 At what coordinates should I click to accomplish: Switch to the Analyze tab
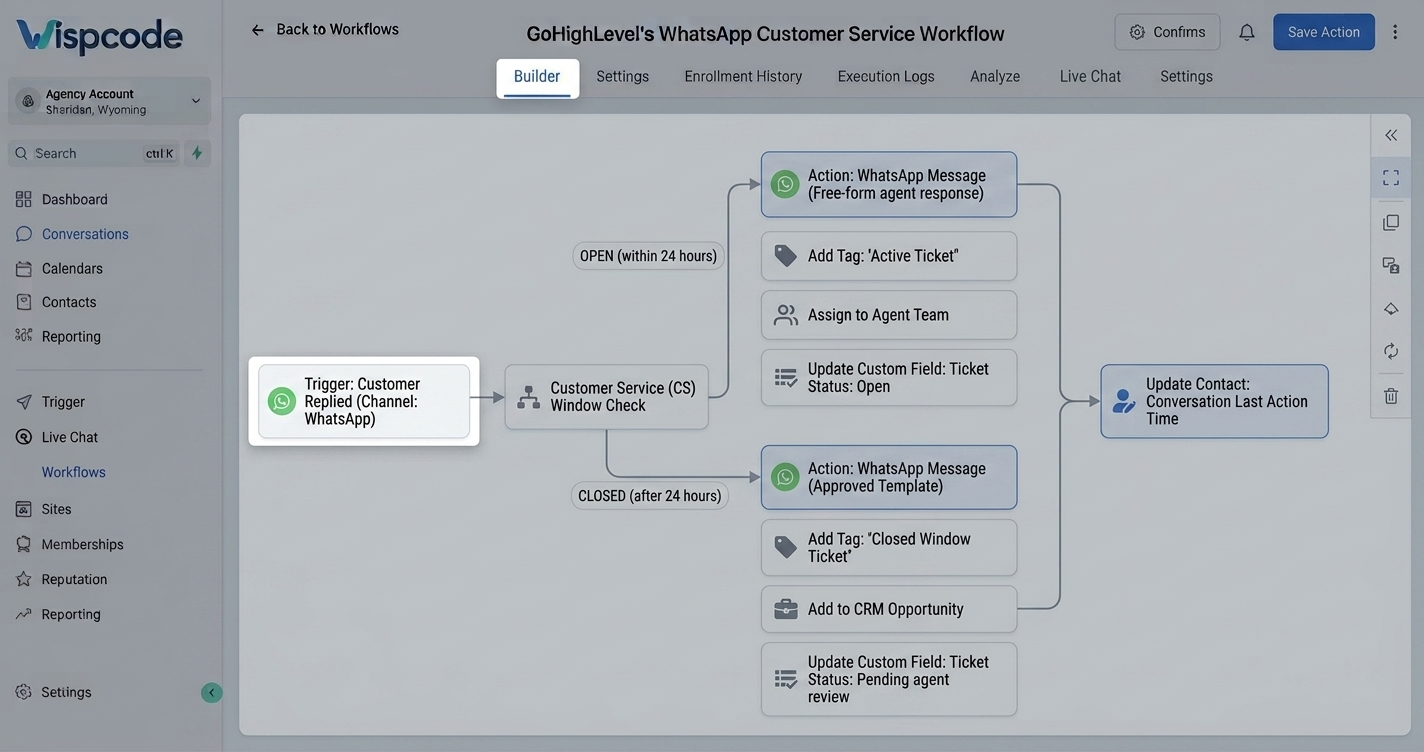pos(995,76)
